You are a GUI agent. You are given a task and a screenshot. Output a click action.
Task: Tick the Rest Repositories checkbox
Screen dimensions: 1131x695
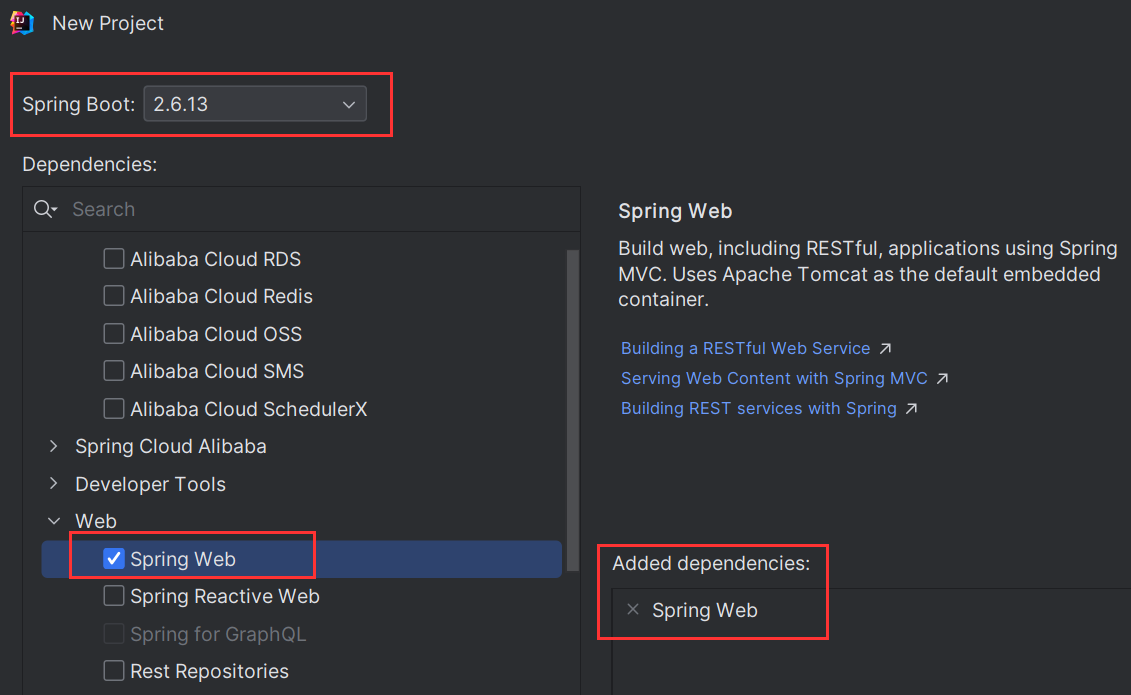(x=114, y=671)
